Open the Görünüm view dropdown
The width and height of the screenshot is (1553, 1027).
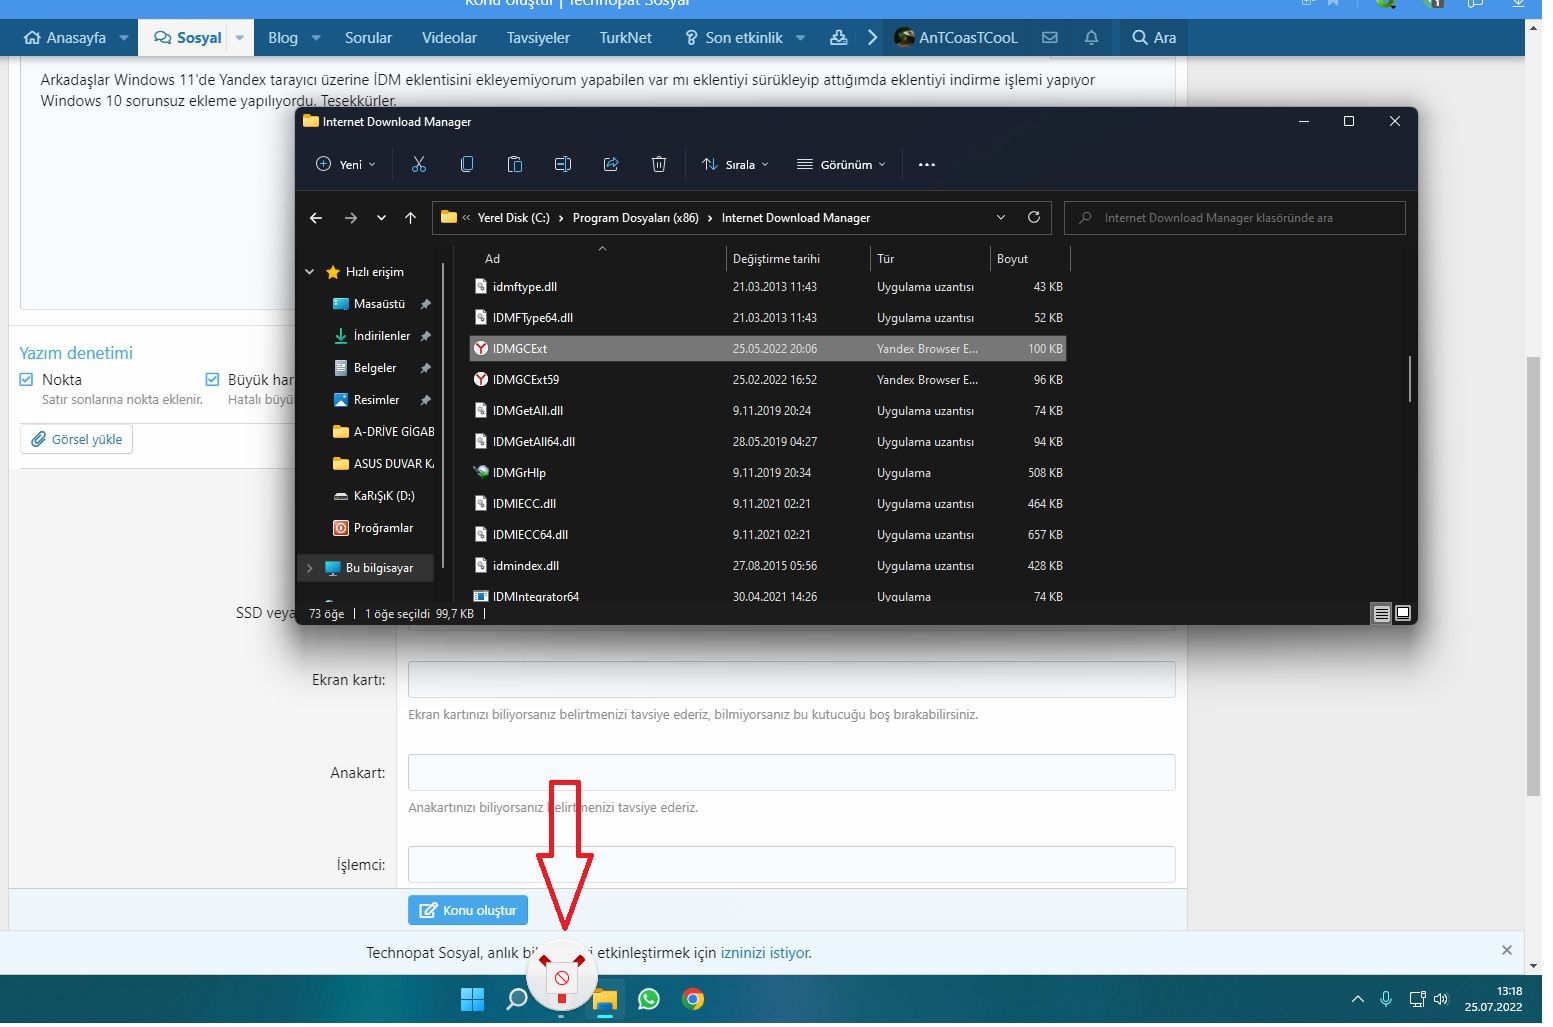coord(841,165)
